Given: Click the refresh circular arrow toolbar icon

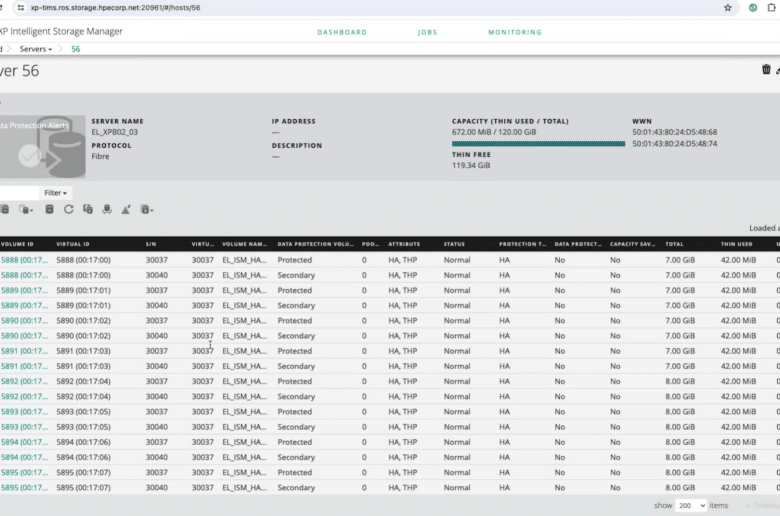Looking at the screenshot, I should [69, 209].
